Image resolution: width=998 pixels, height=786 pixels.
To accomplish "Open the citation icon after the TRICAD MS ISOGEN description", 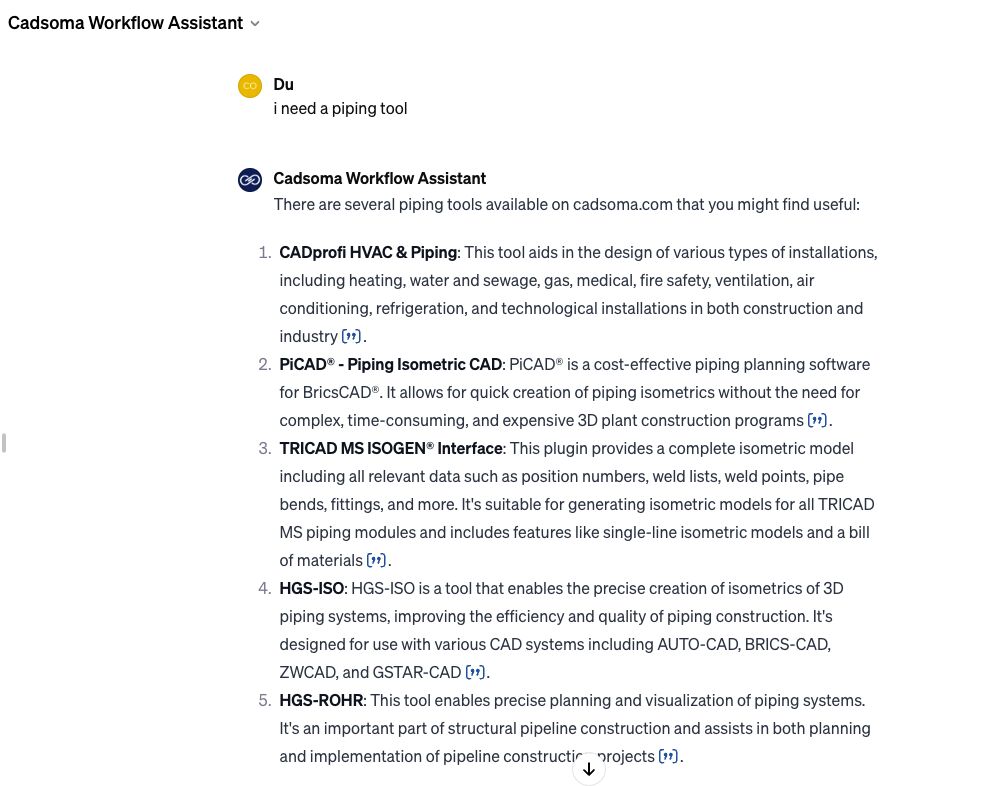I will pyautogui.click(x=377, y=560).
